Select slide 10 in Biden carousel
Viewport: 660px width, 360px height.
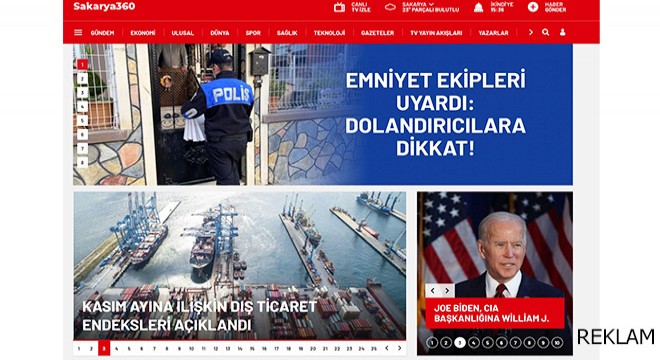point(556,343)
